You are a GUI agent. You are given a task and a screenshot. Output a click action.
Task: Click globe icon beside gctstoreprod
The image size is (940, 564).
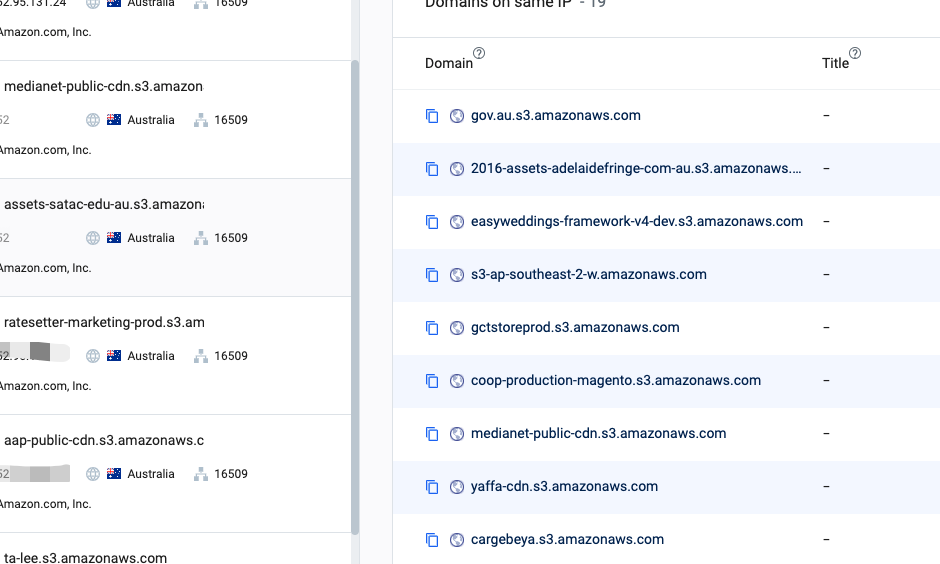point(457,328)
